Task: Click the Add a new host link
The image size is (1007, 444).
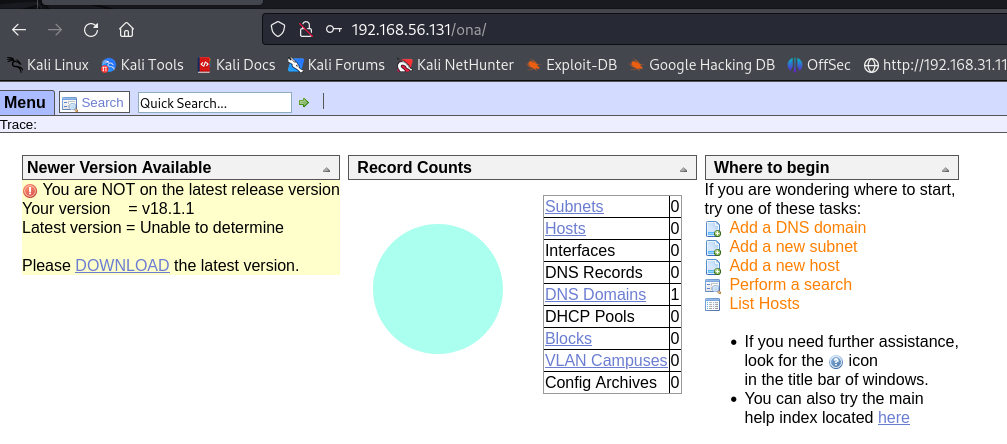Action: point(784,265)
